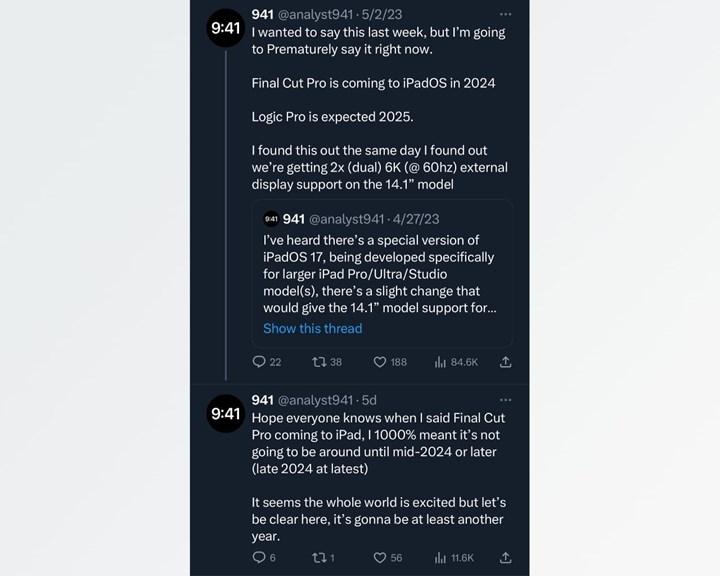
Task: Reply to the second tweet with 6 replies
Action: pyautogui.click(x=258, y=557)
